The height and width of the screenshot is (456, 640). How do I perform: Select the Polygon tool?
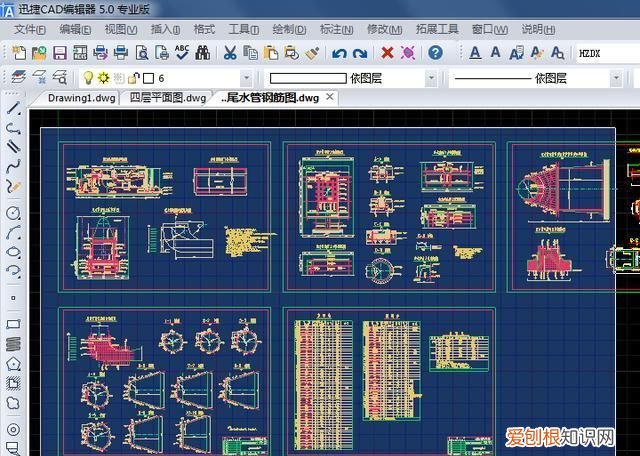point(13,363)
